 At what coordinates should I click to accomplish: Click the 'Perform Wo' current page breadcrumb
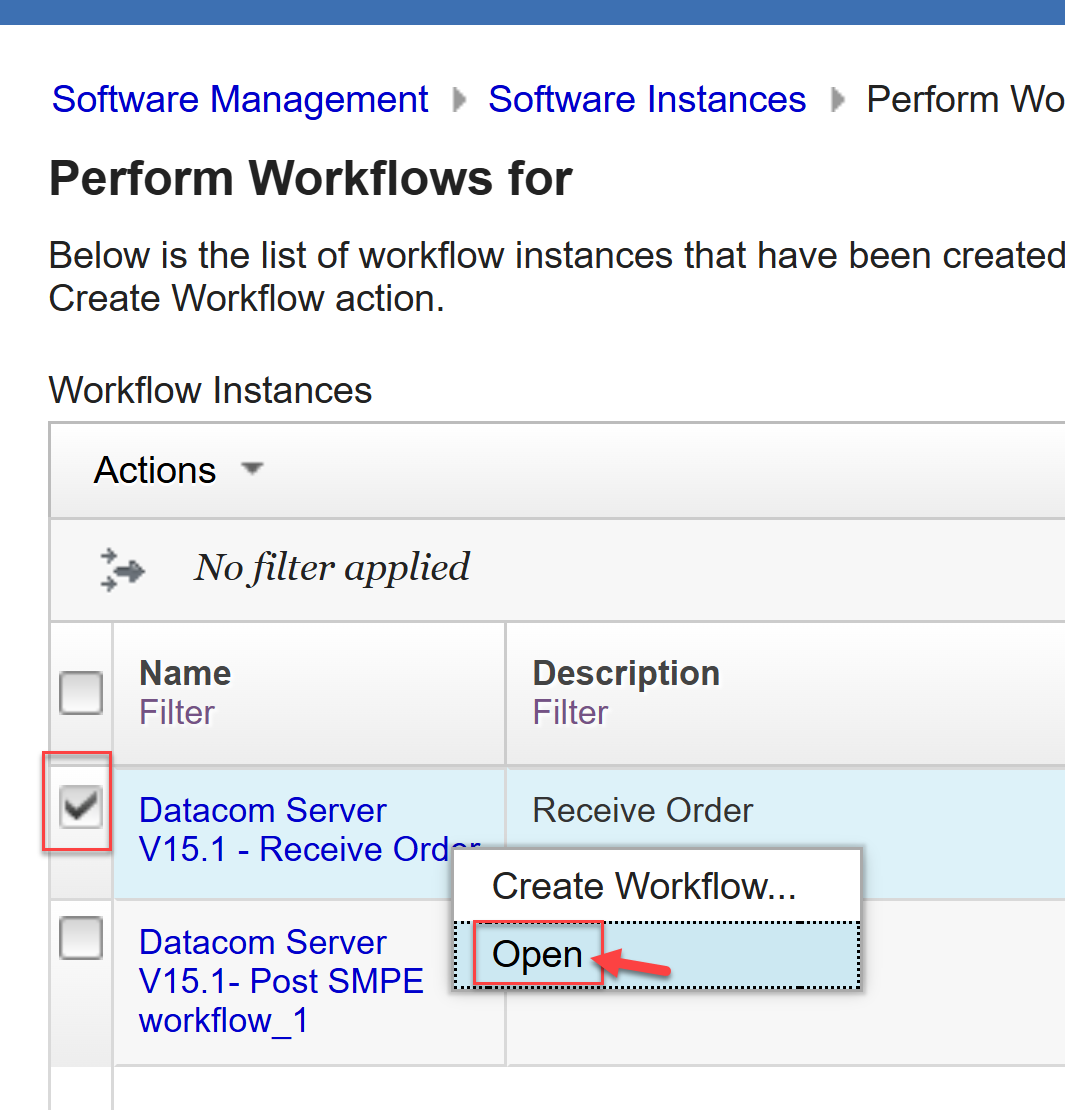point(964,100)
